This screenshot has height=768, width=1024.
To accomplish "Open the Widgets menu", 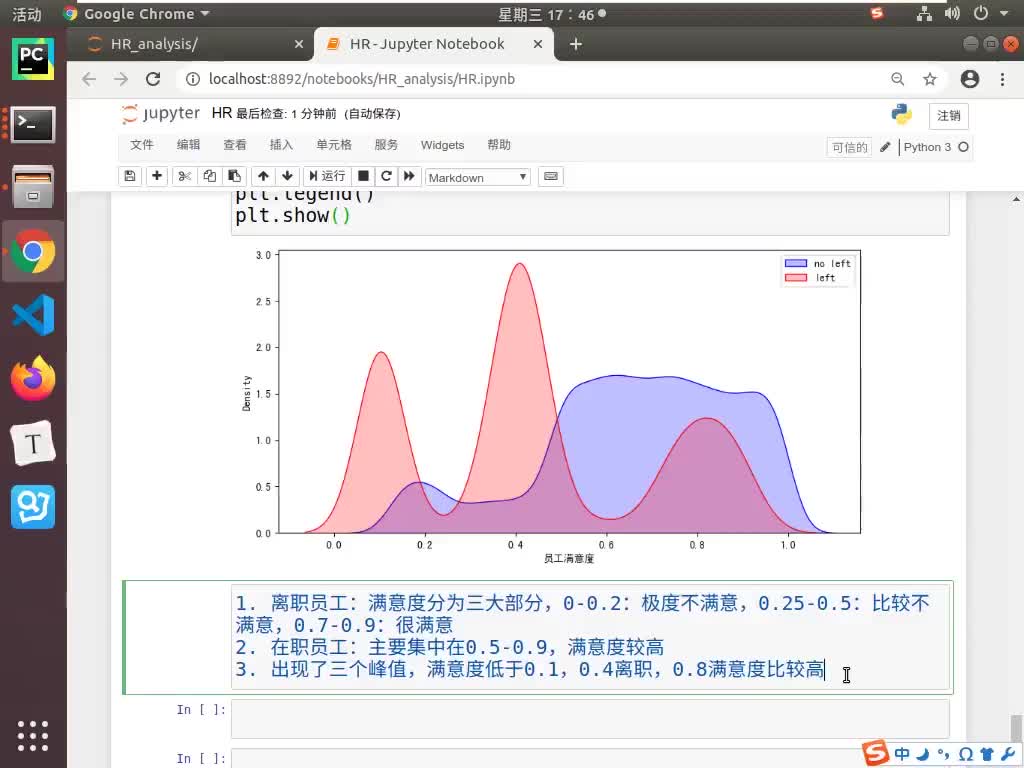I will click(x=442, y=145).
